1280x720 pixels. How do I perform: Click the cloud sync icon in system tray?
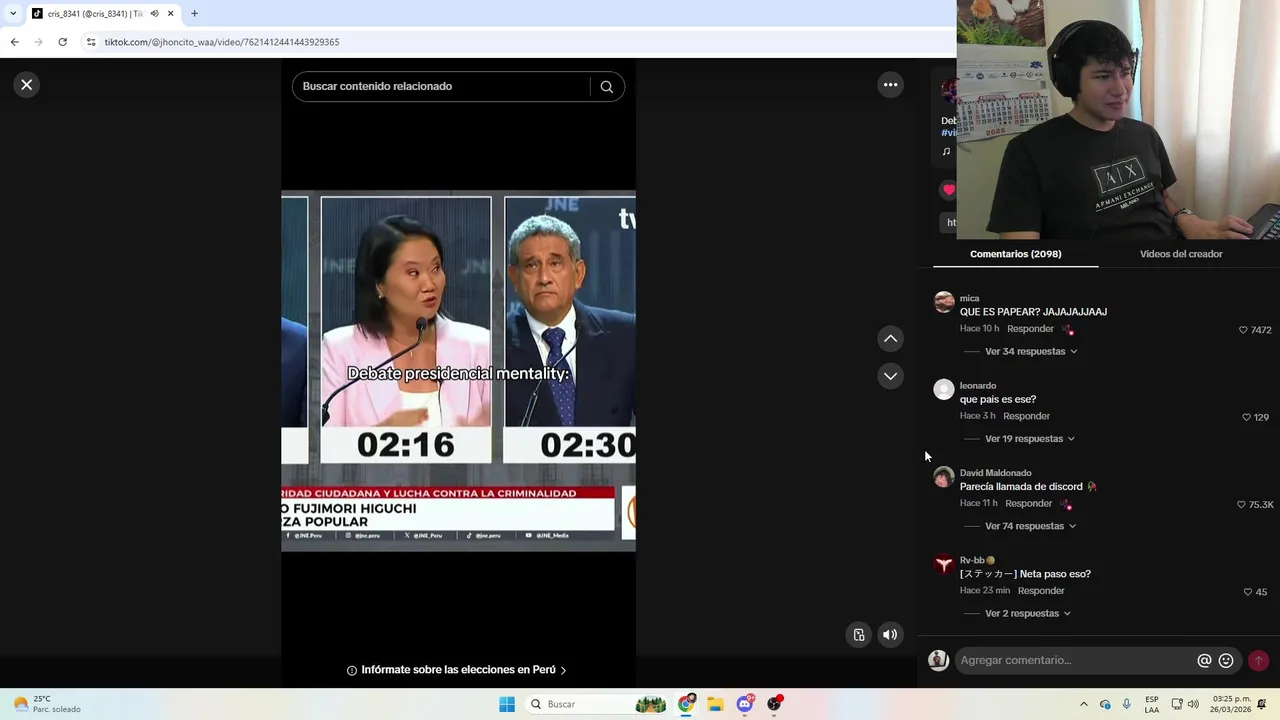point(1105,704)
